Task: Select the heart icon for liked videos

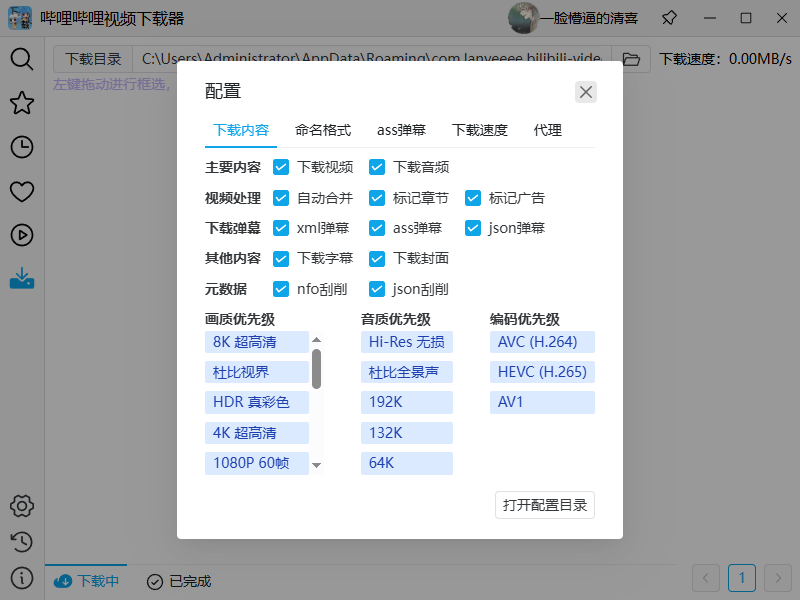Action: point(21,191)
